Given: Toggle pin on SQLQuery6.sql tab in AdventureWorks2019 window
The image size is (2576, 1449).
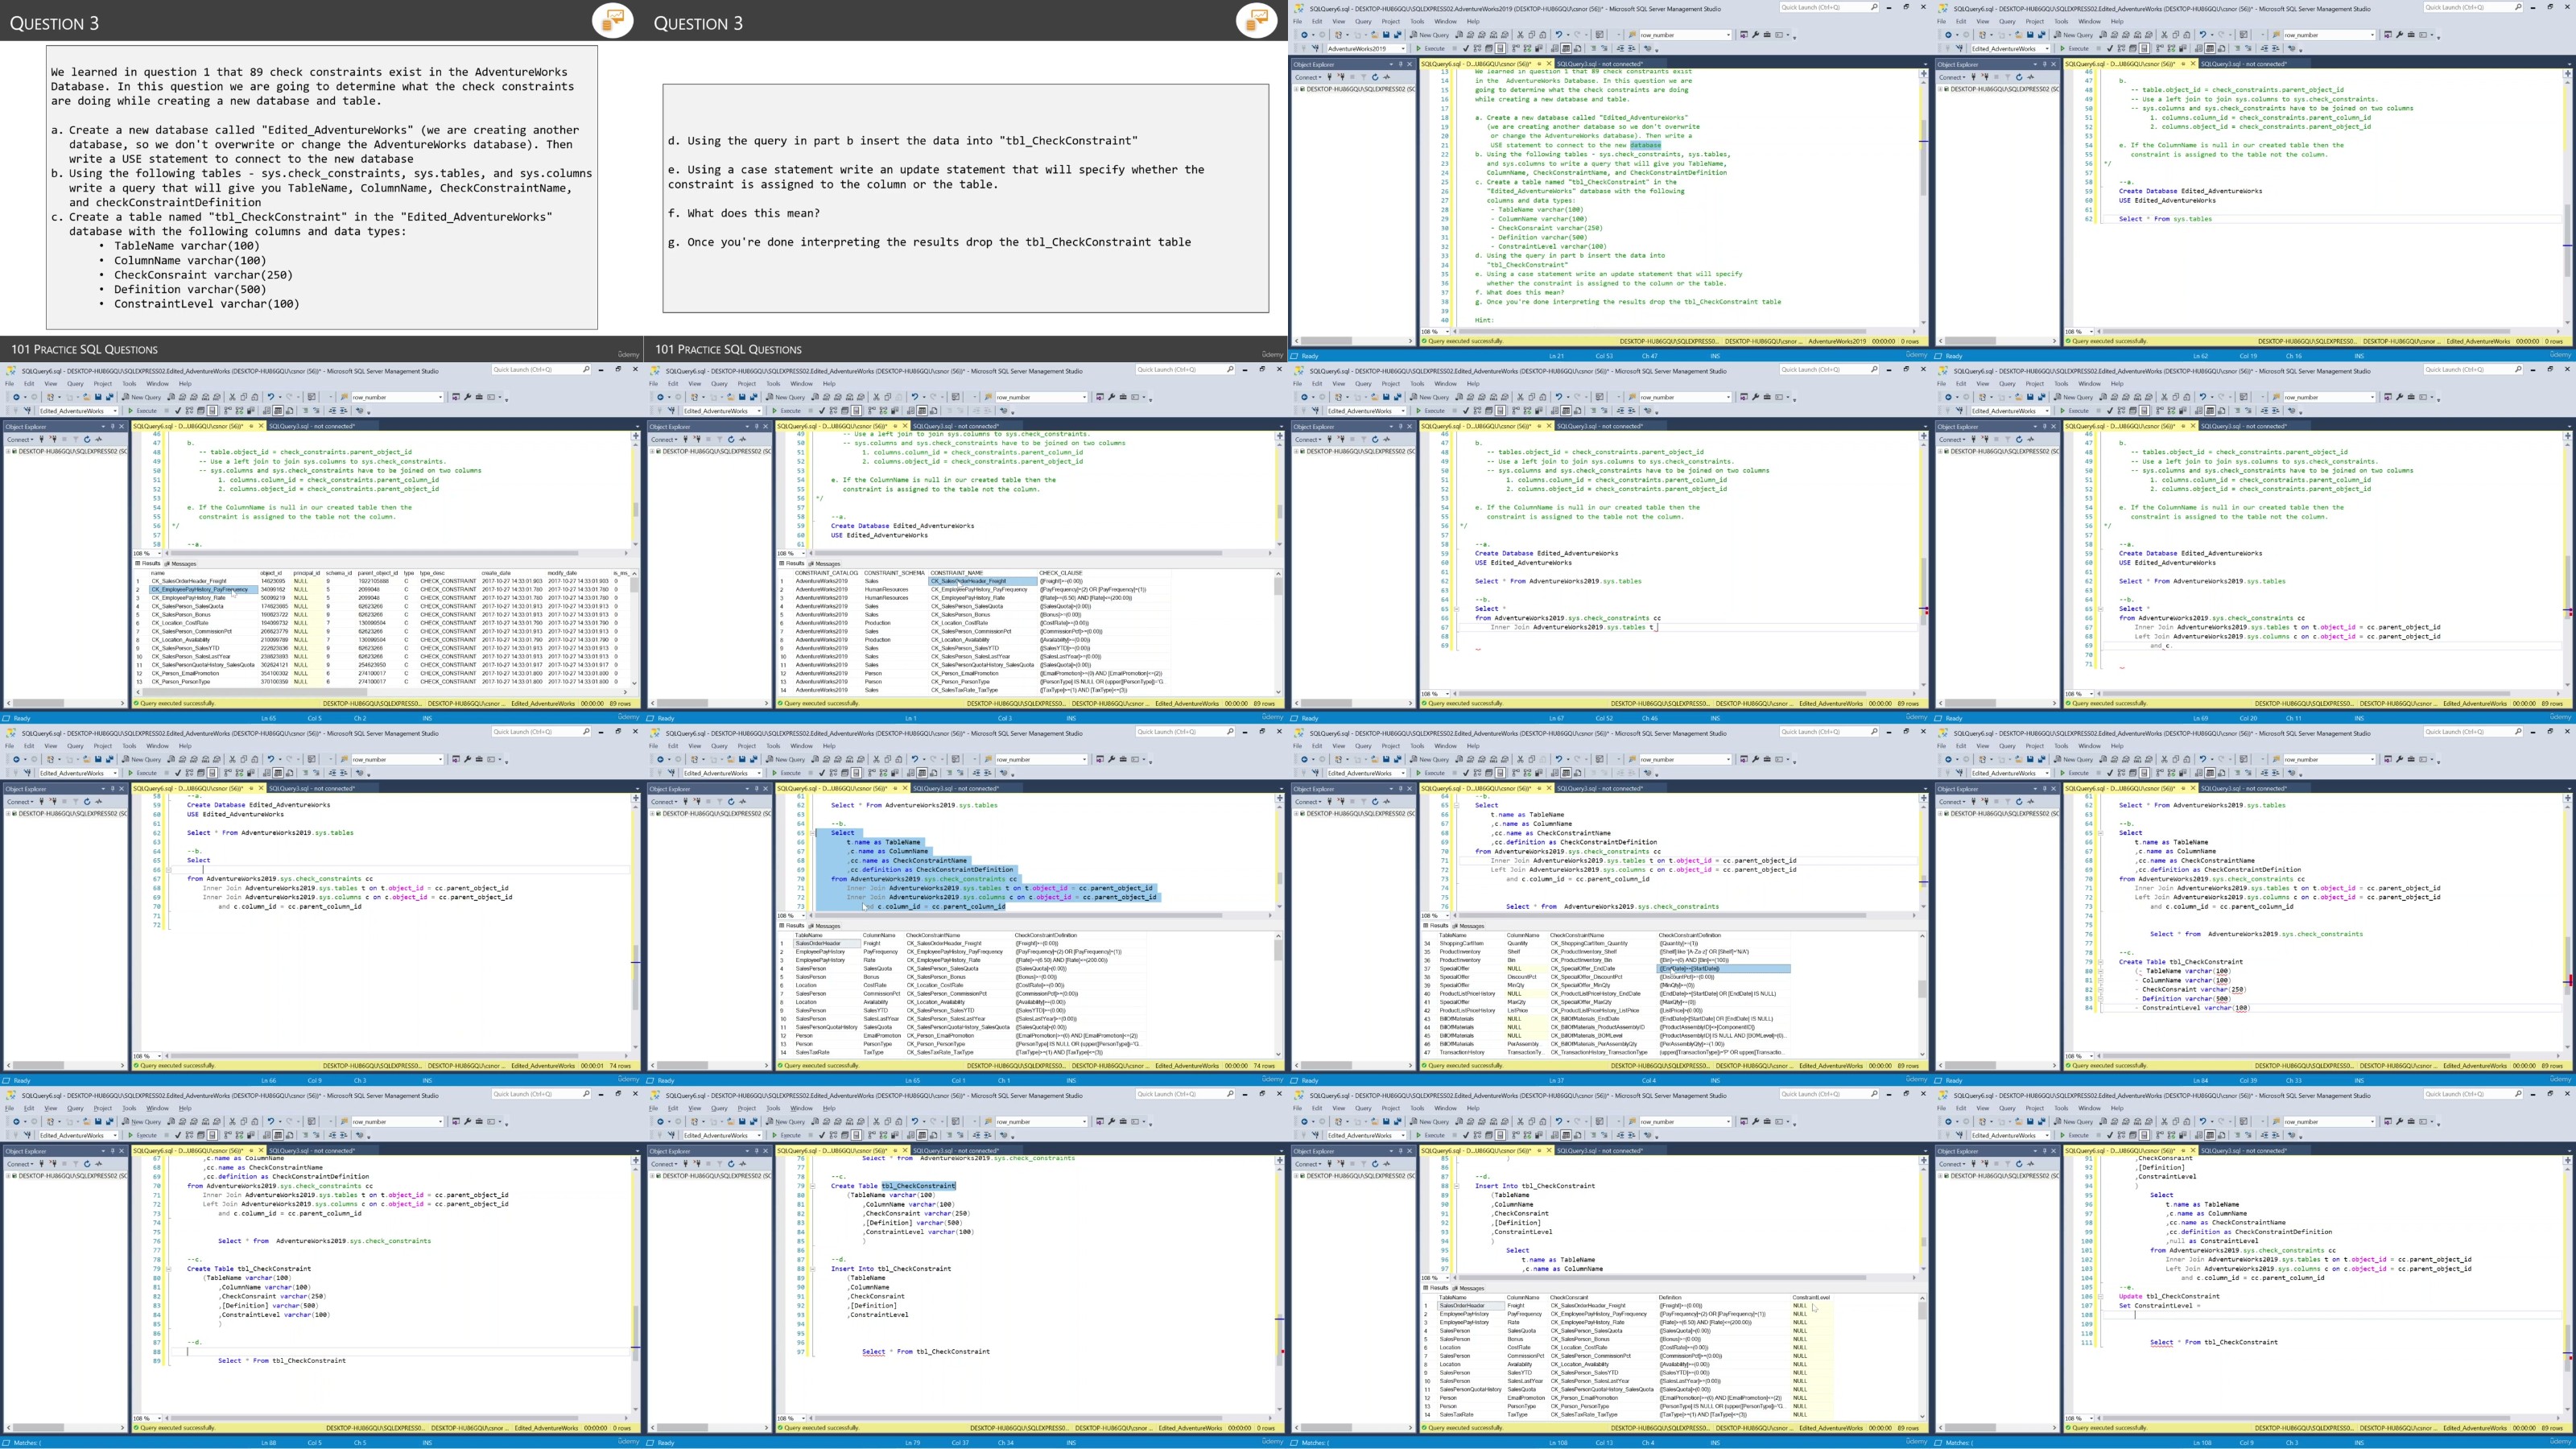Looking at the screenshot, I should click(x=1540, y=64).
